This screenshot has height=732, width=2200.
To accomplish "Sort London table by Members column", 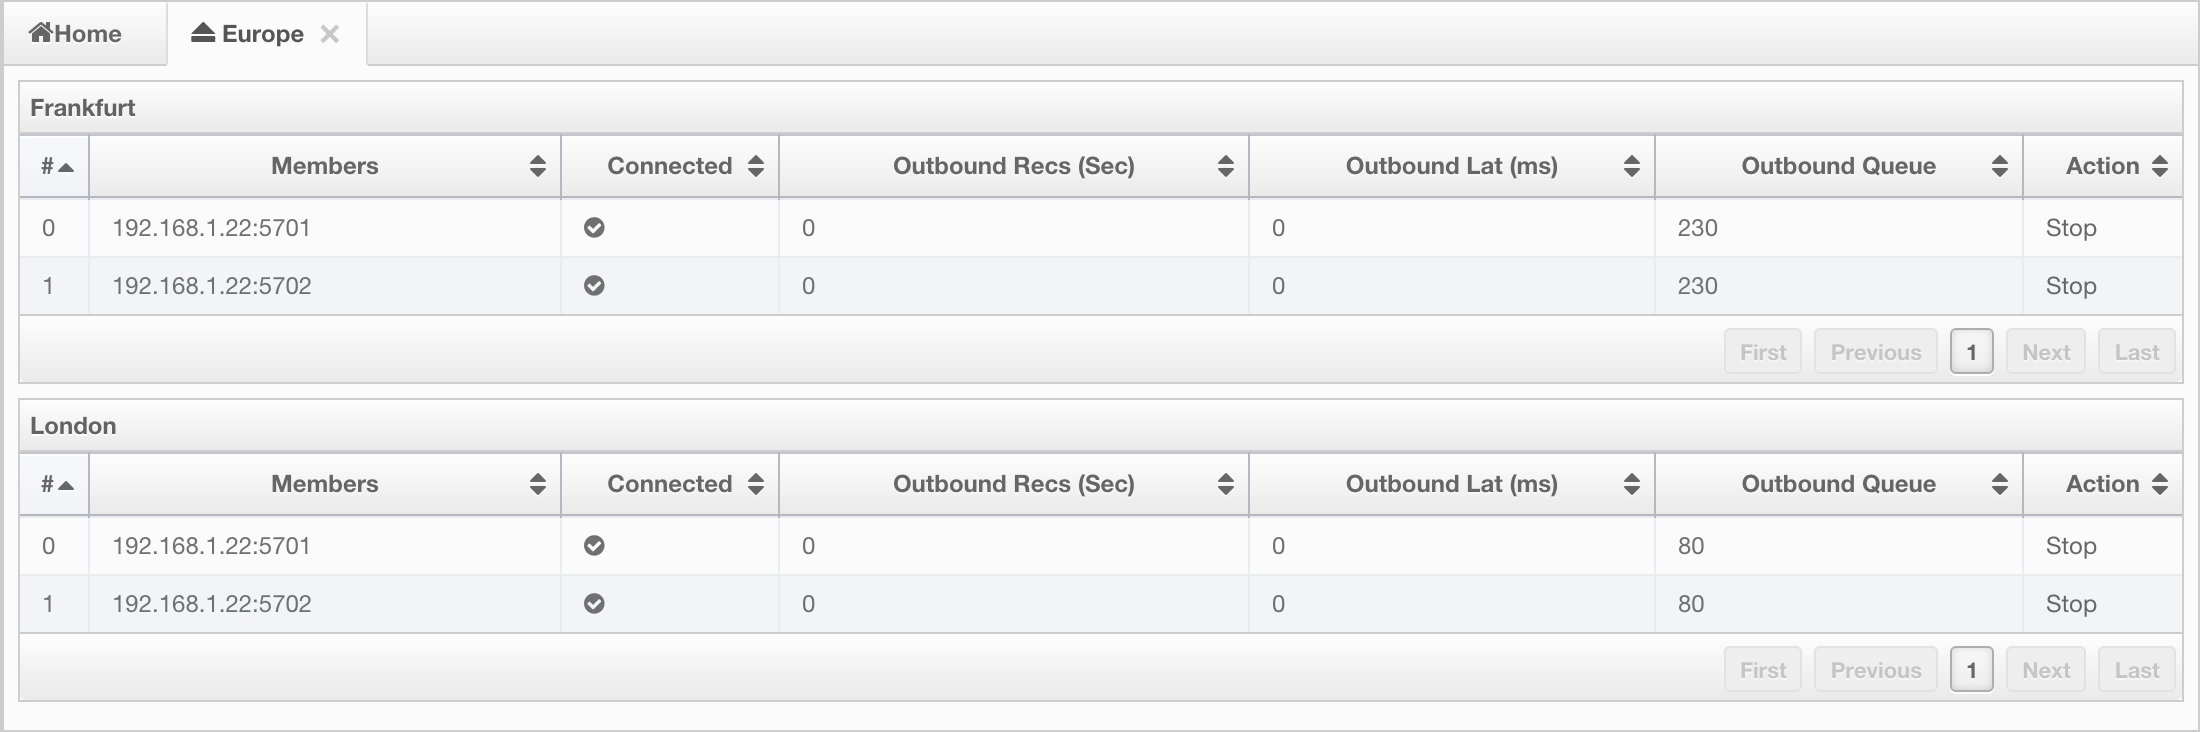I will click(325, 484).
